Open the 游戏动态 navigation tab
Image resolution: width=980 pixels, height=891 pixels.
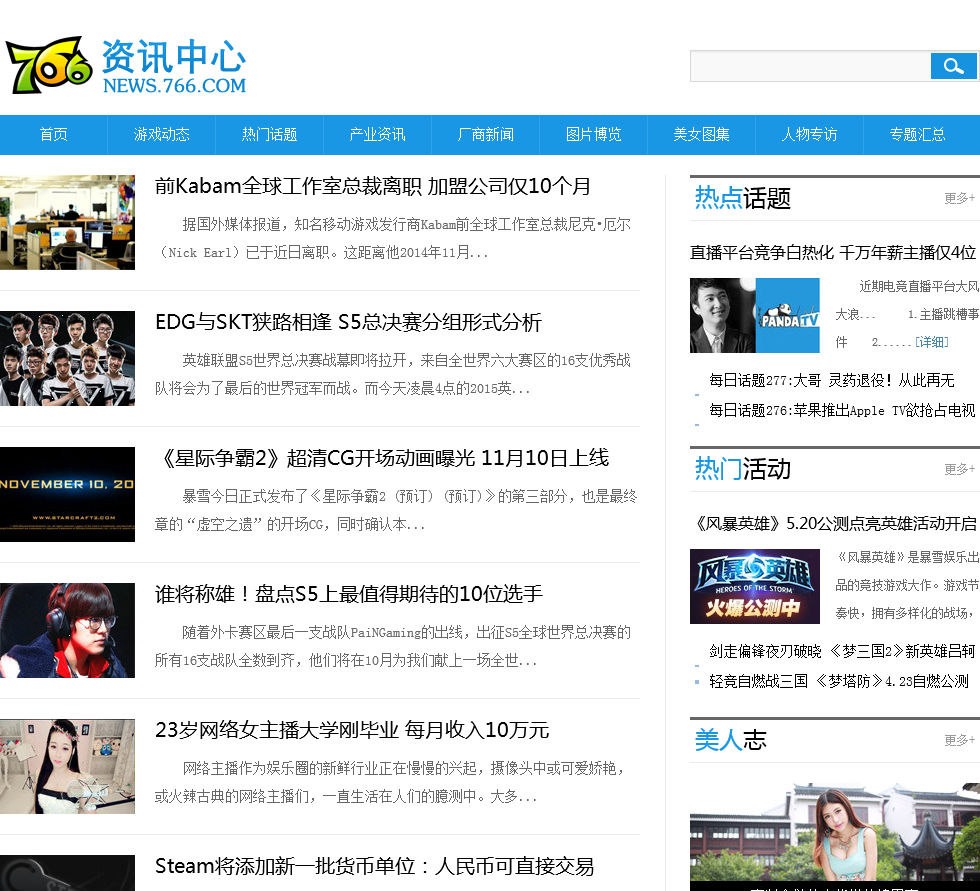point(162,135)
